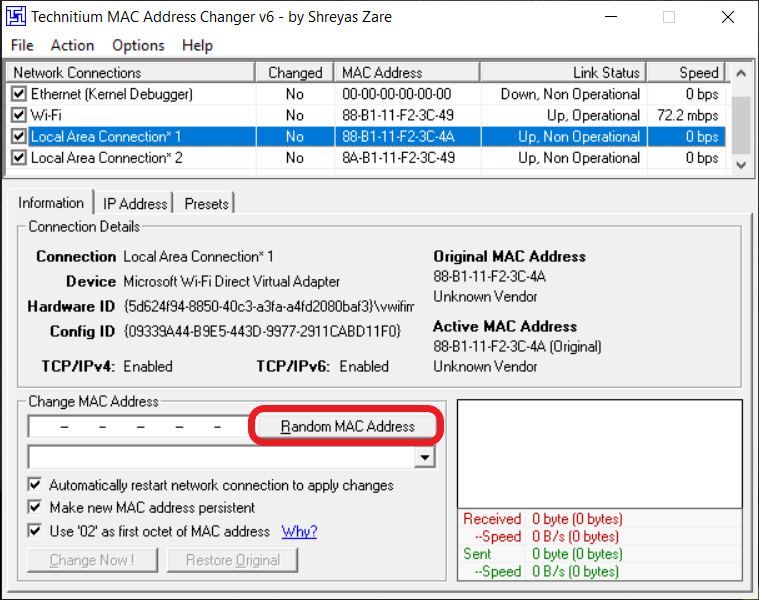Toggle the Wi-Fi connection checkbox
Screen dimensions: 759x600
(19, 115)
